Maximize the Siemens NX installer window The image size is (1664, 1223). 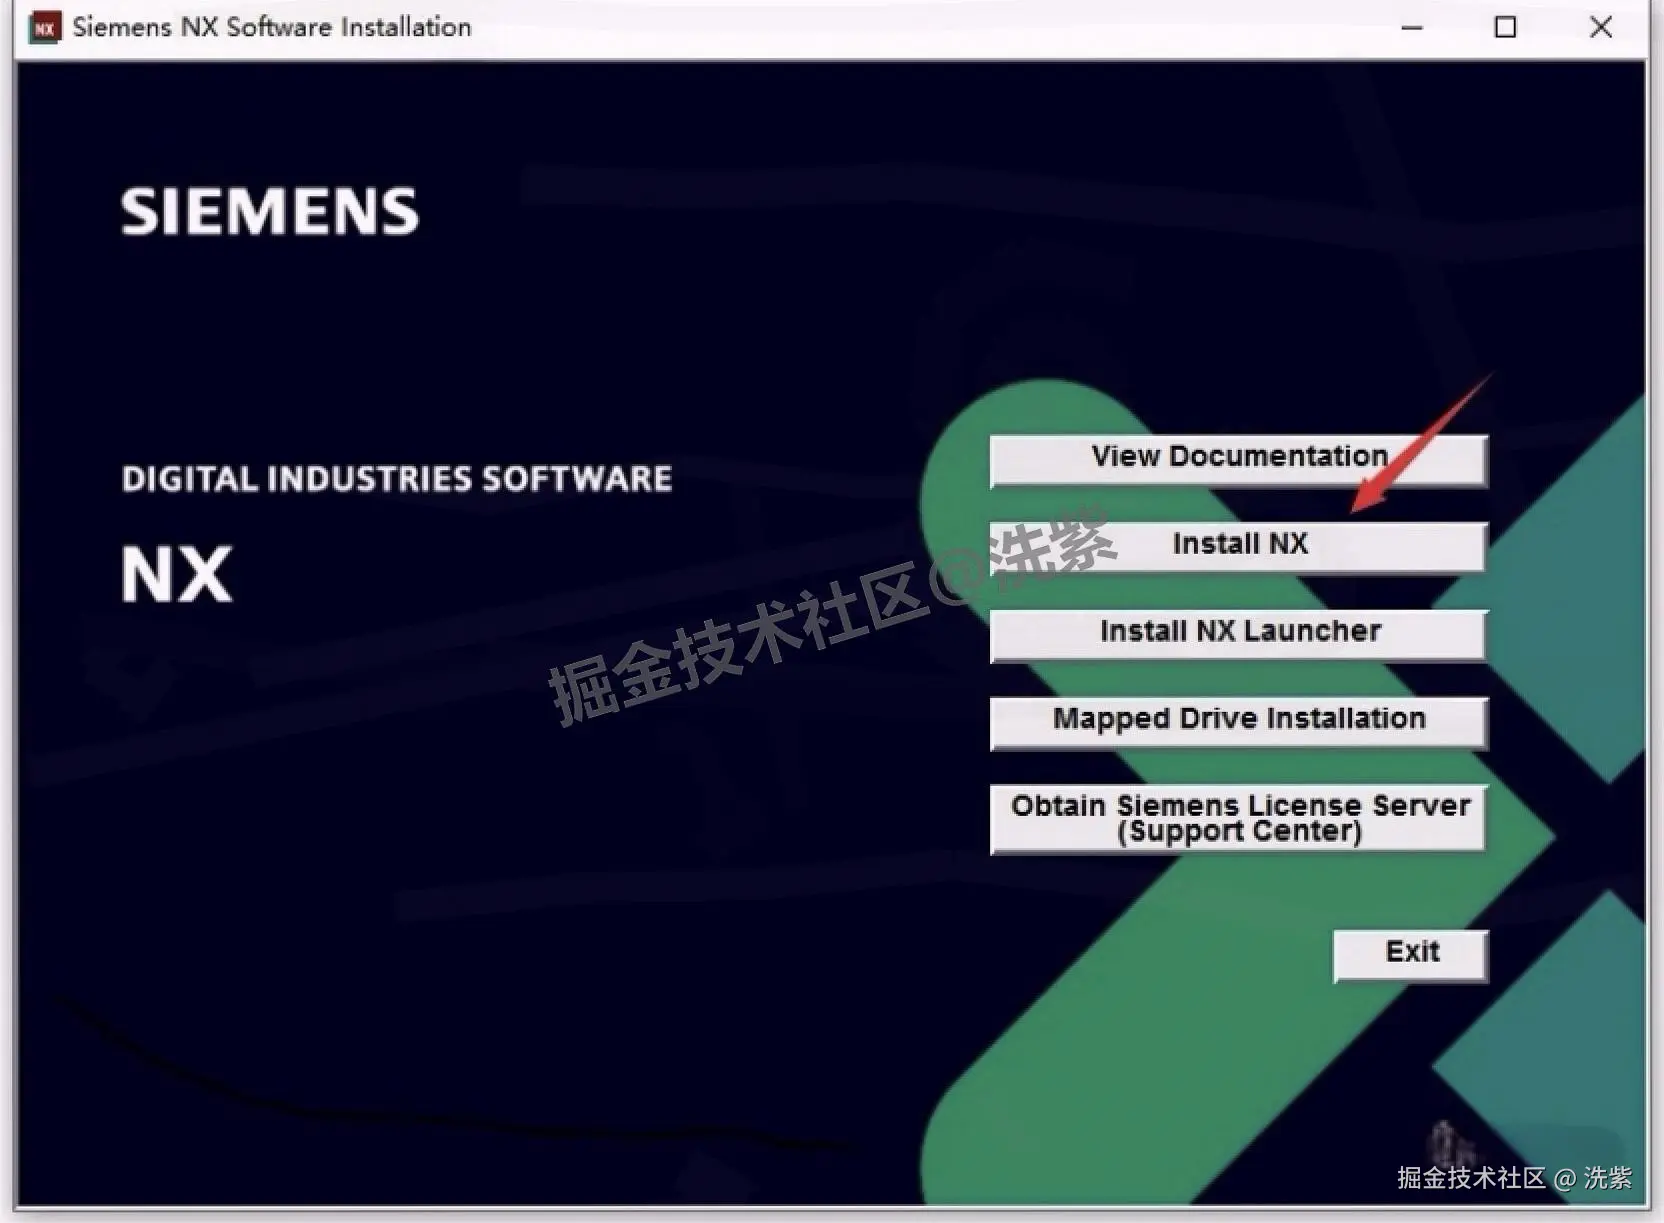click(x=1506, y=27)
